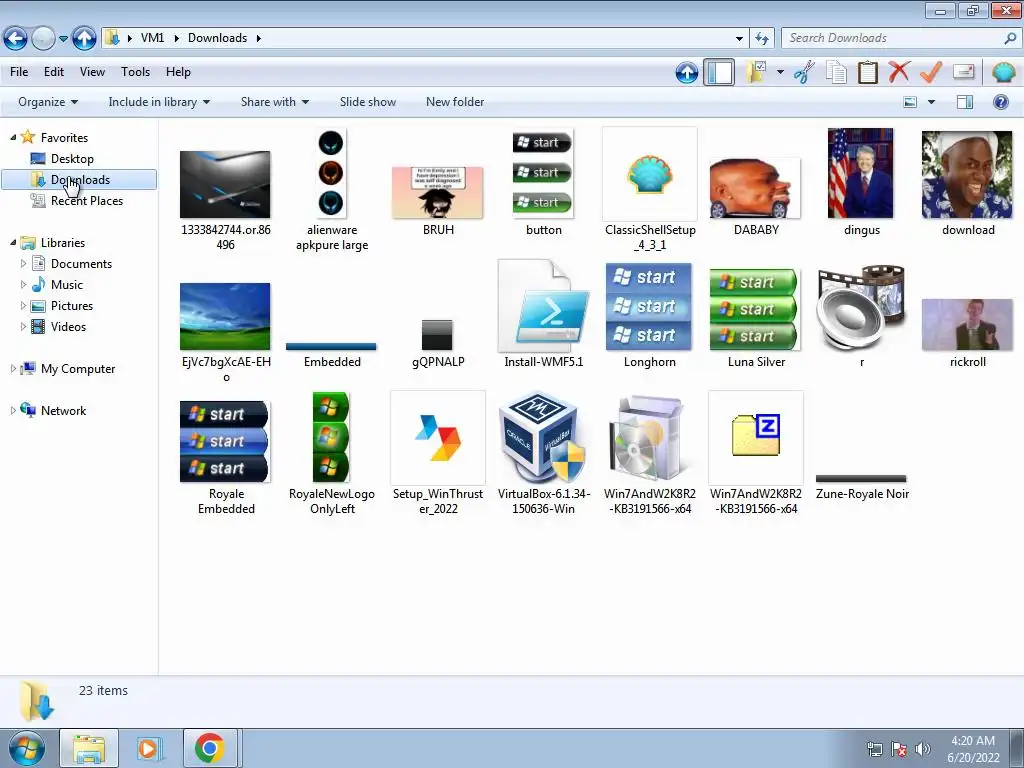This screenshot has height=768, width=1024.
Task: Click the Up arrow beside the address bar
Action: 84,39
